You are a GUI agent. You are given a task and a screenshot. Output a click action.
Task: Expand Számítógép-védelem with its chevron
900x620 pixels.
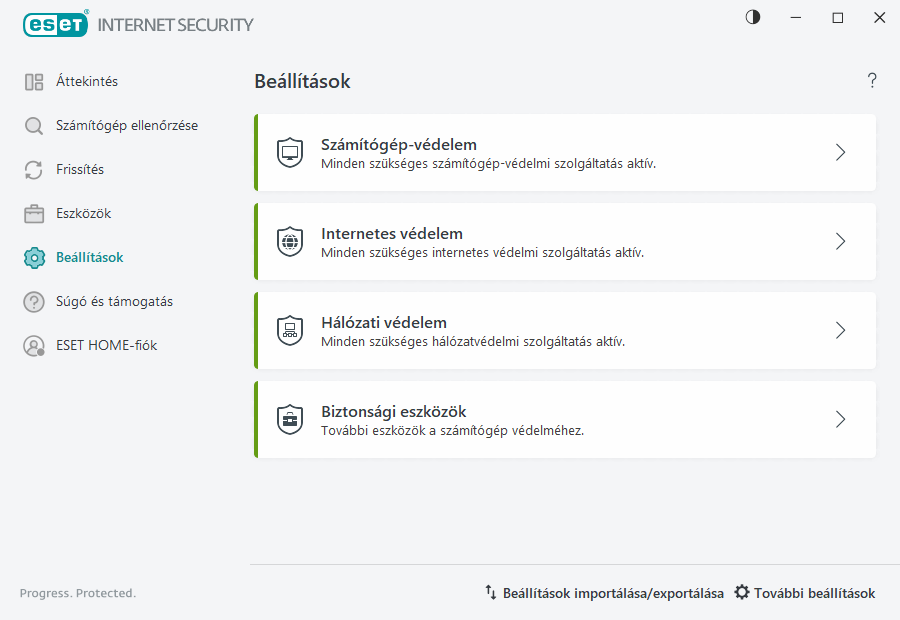click(x=840, y=152)
